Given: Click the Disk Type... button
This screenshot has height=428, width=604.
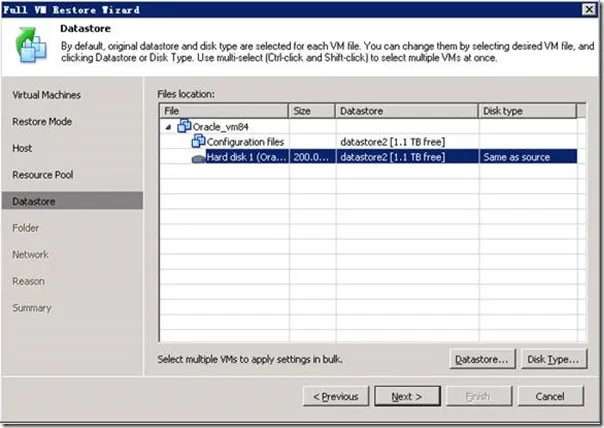Looking at the screenshot, I should tap(554, 359).
